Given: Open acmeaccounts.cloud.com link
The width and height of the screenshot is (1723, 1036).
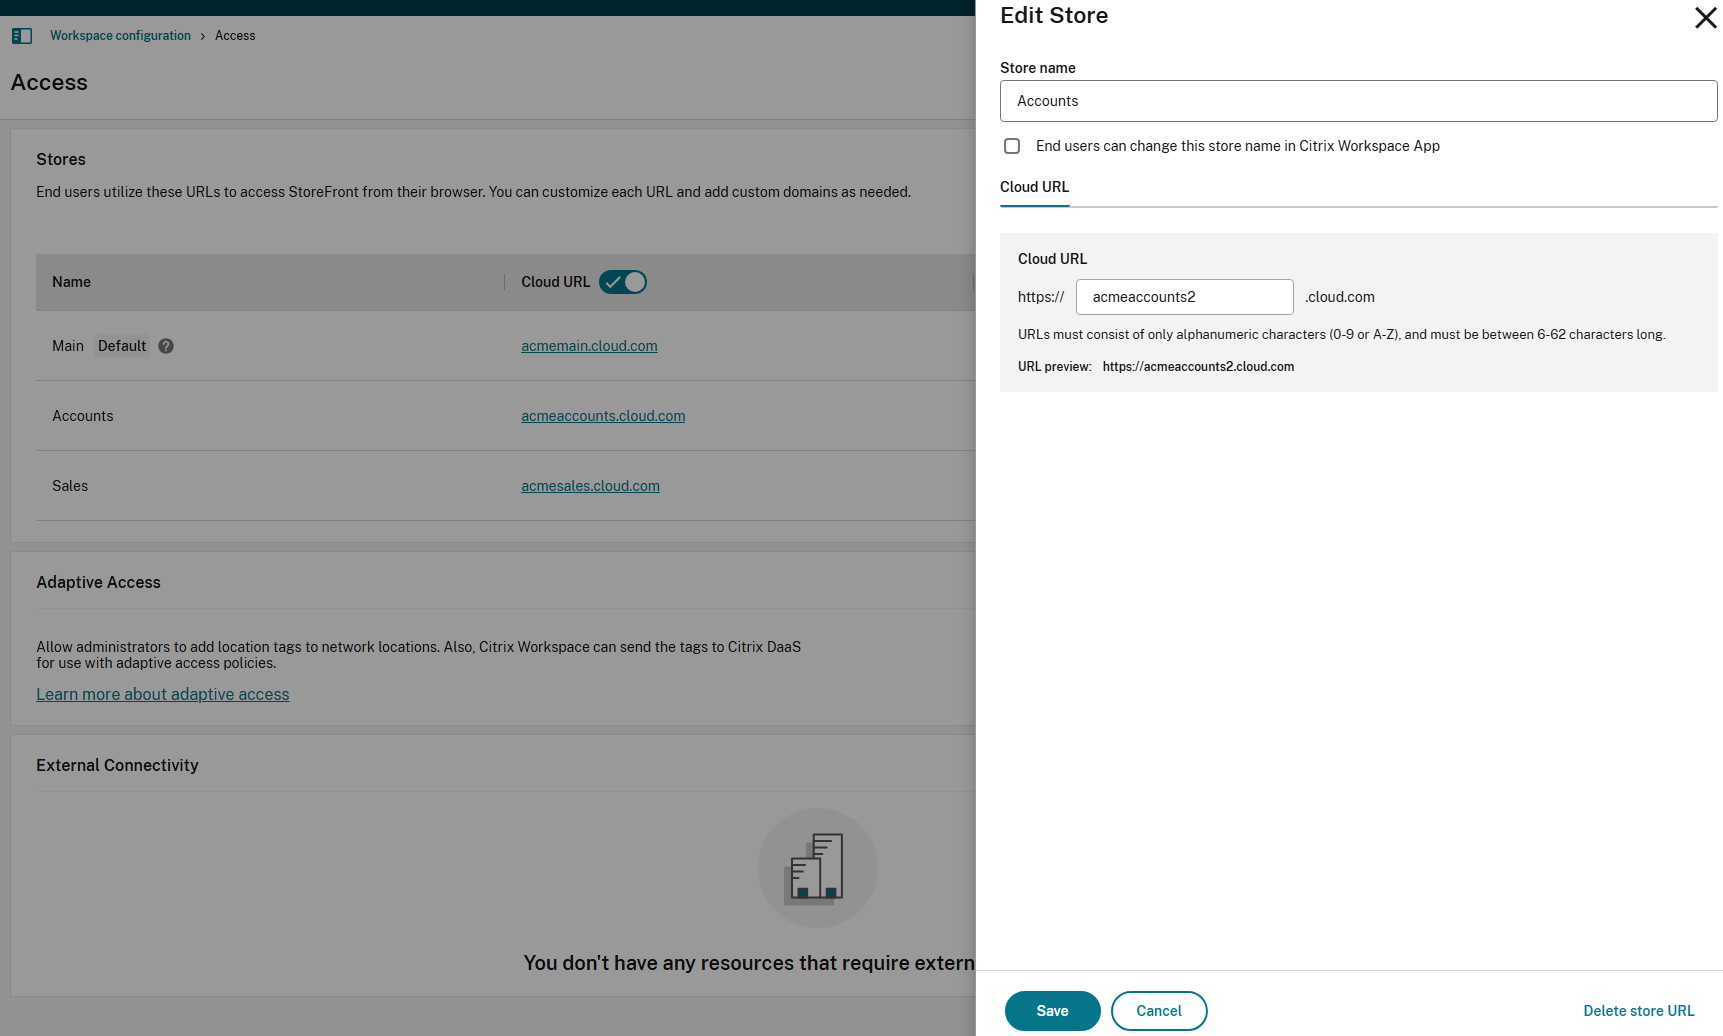Looking at the screenshot, I should [x=603, y=416].
